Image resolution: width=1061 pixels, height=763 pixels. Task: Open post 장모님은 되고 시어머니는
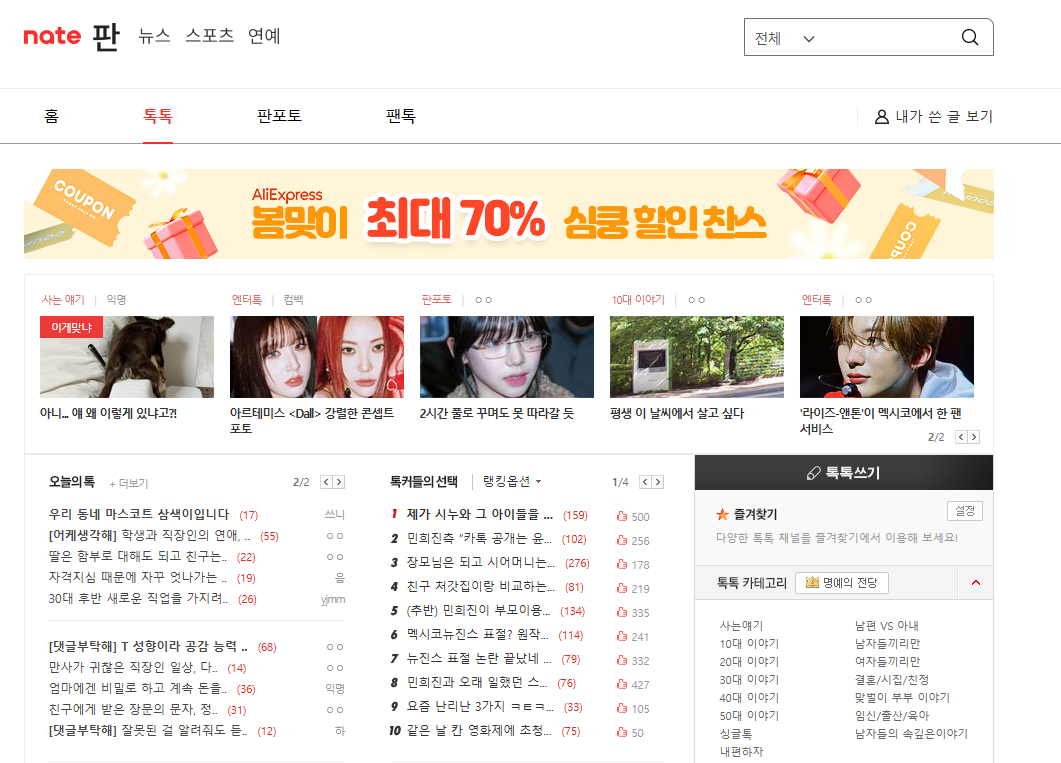(480, 562)
